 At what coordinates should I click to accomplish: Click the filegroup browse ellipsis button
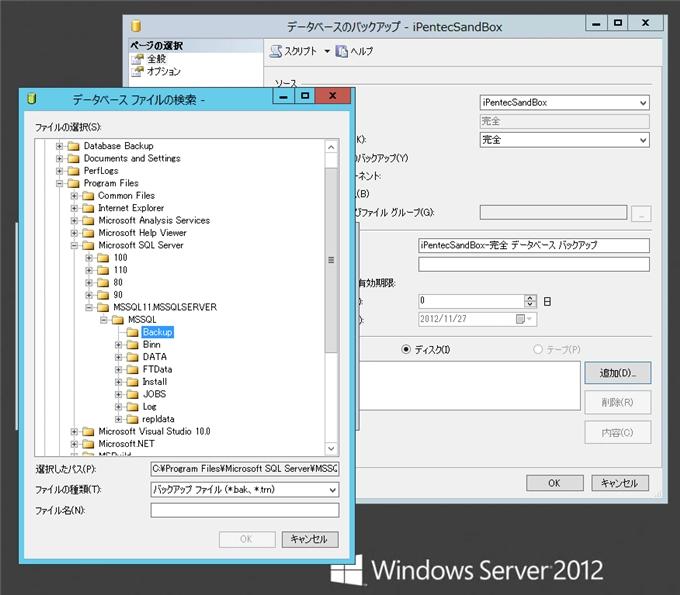(x=641, y=213)
